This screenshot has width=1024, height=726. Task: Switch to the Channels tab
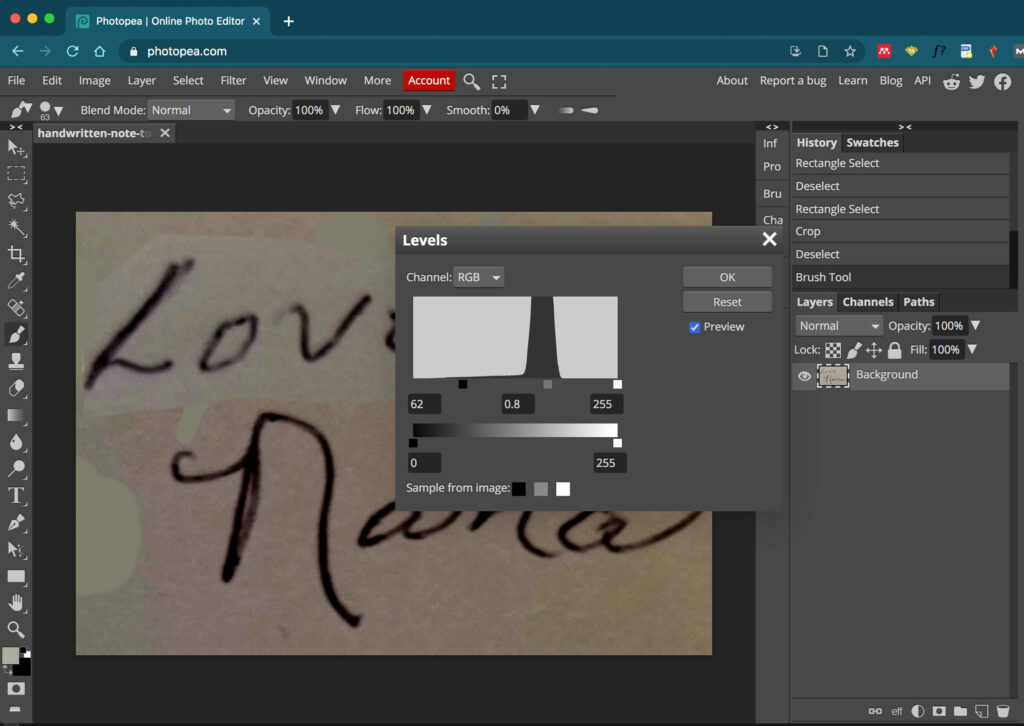(868, 301)
